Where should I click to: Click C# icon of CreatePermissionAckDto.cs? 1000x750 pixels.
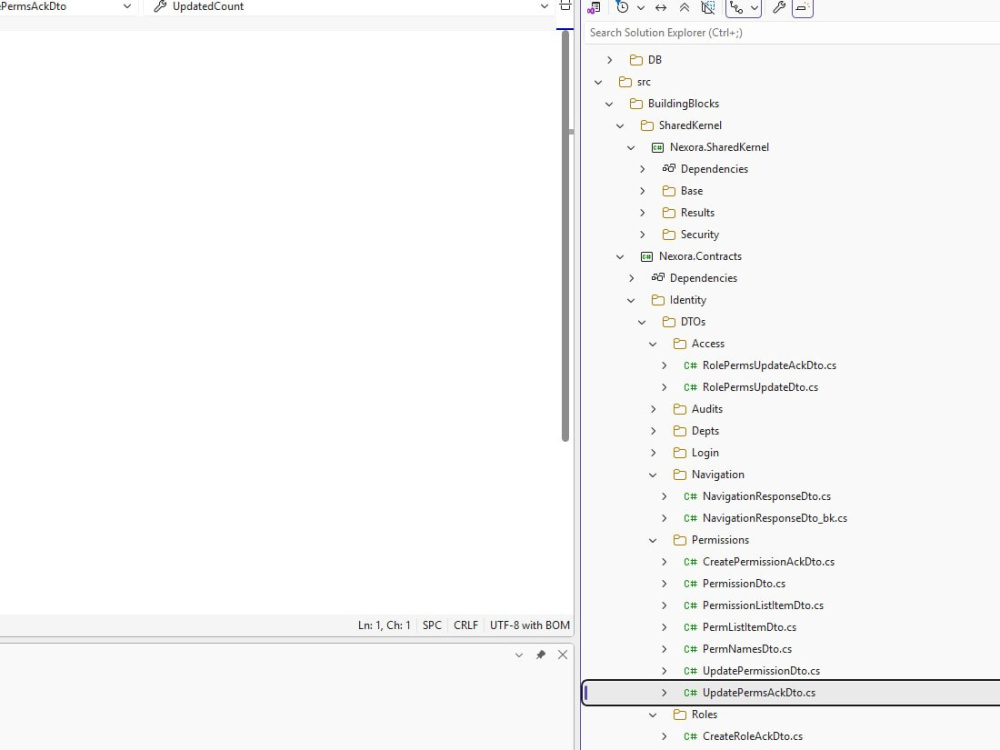click(x=690, y=562)
